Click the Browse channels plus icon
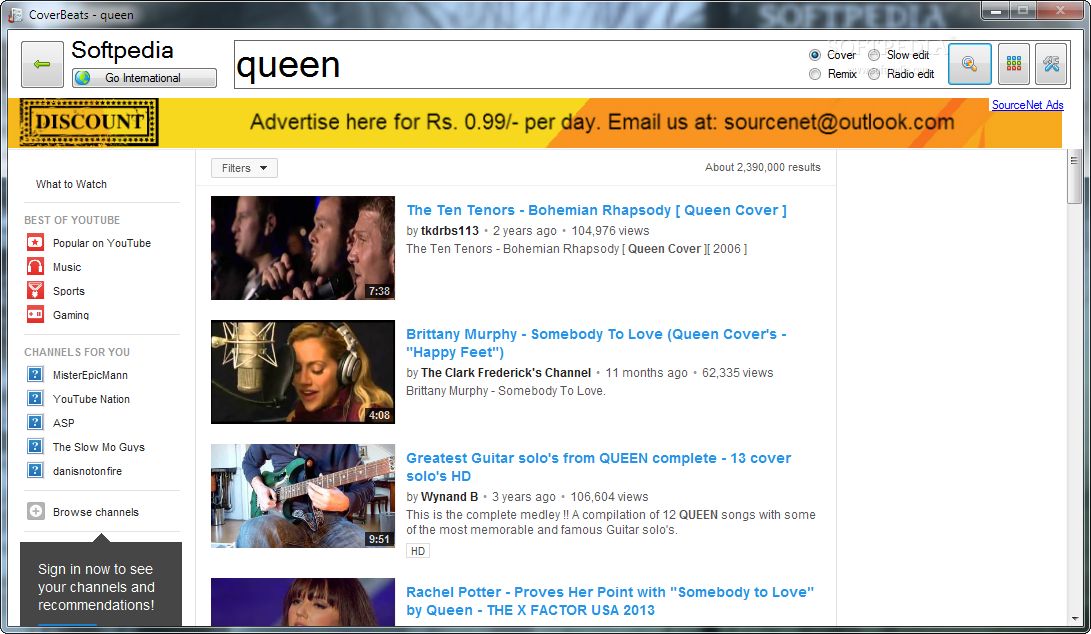Screen dimensions: 1091x634 [35, 512]
